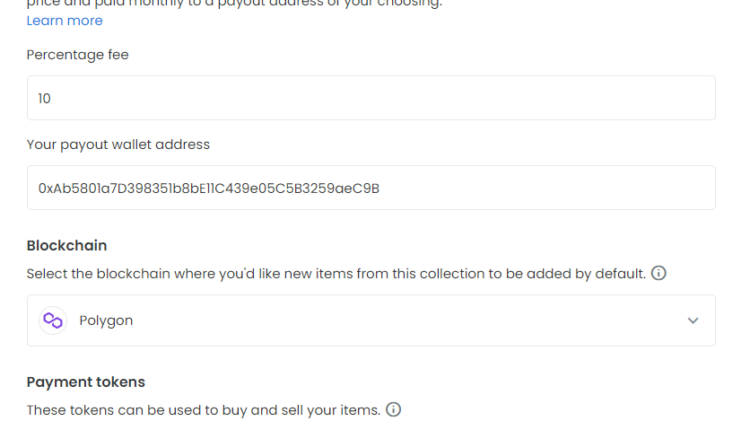Click the Payment tokens section heading
750x430 pixels.
point(85,382)
